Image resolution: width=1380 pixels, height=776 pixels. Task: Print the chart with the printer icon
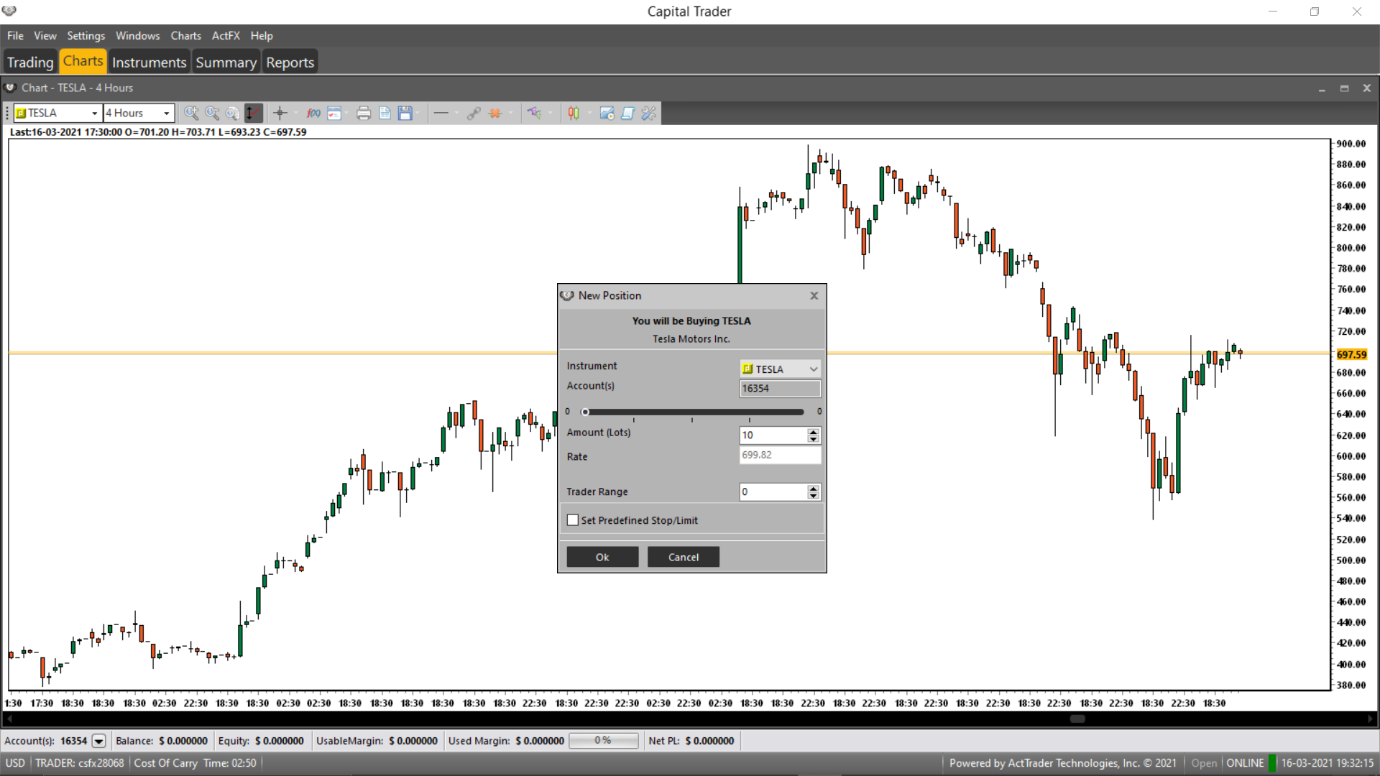pyautogui.click(x=364, y=113)
